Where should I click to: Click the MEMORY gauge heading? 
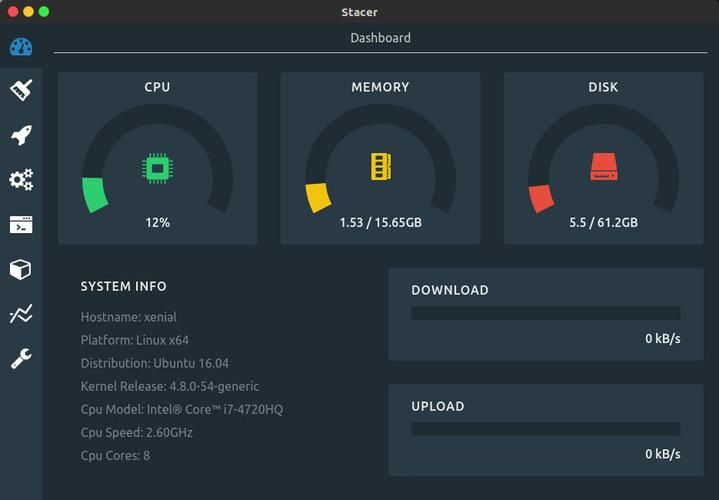(x=381, y=87)
